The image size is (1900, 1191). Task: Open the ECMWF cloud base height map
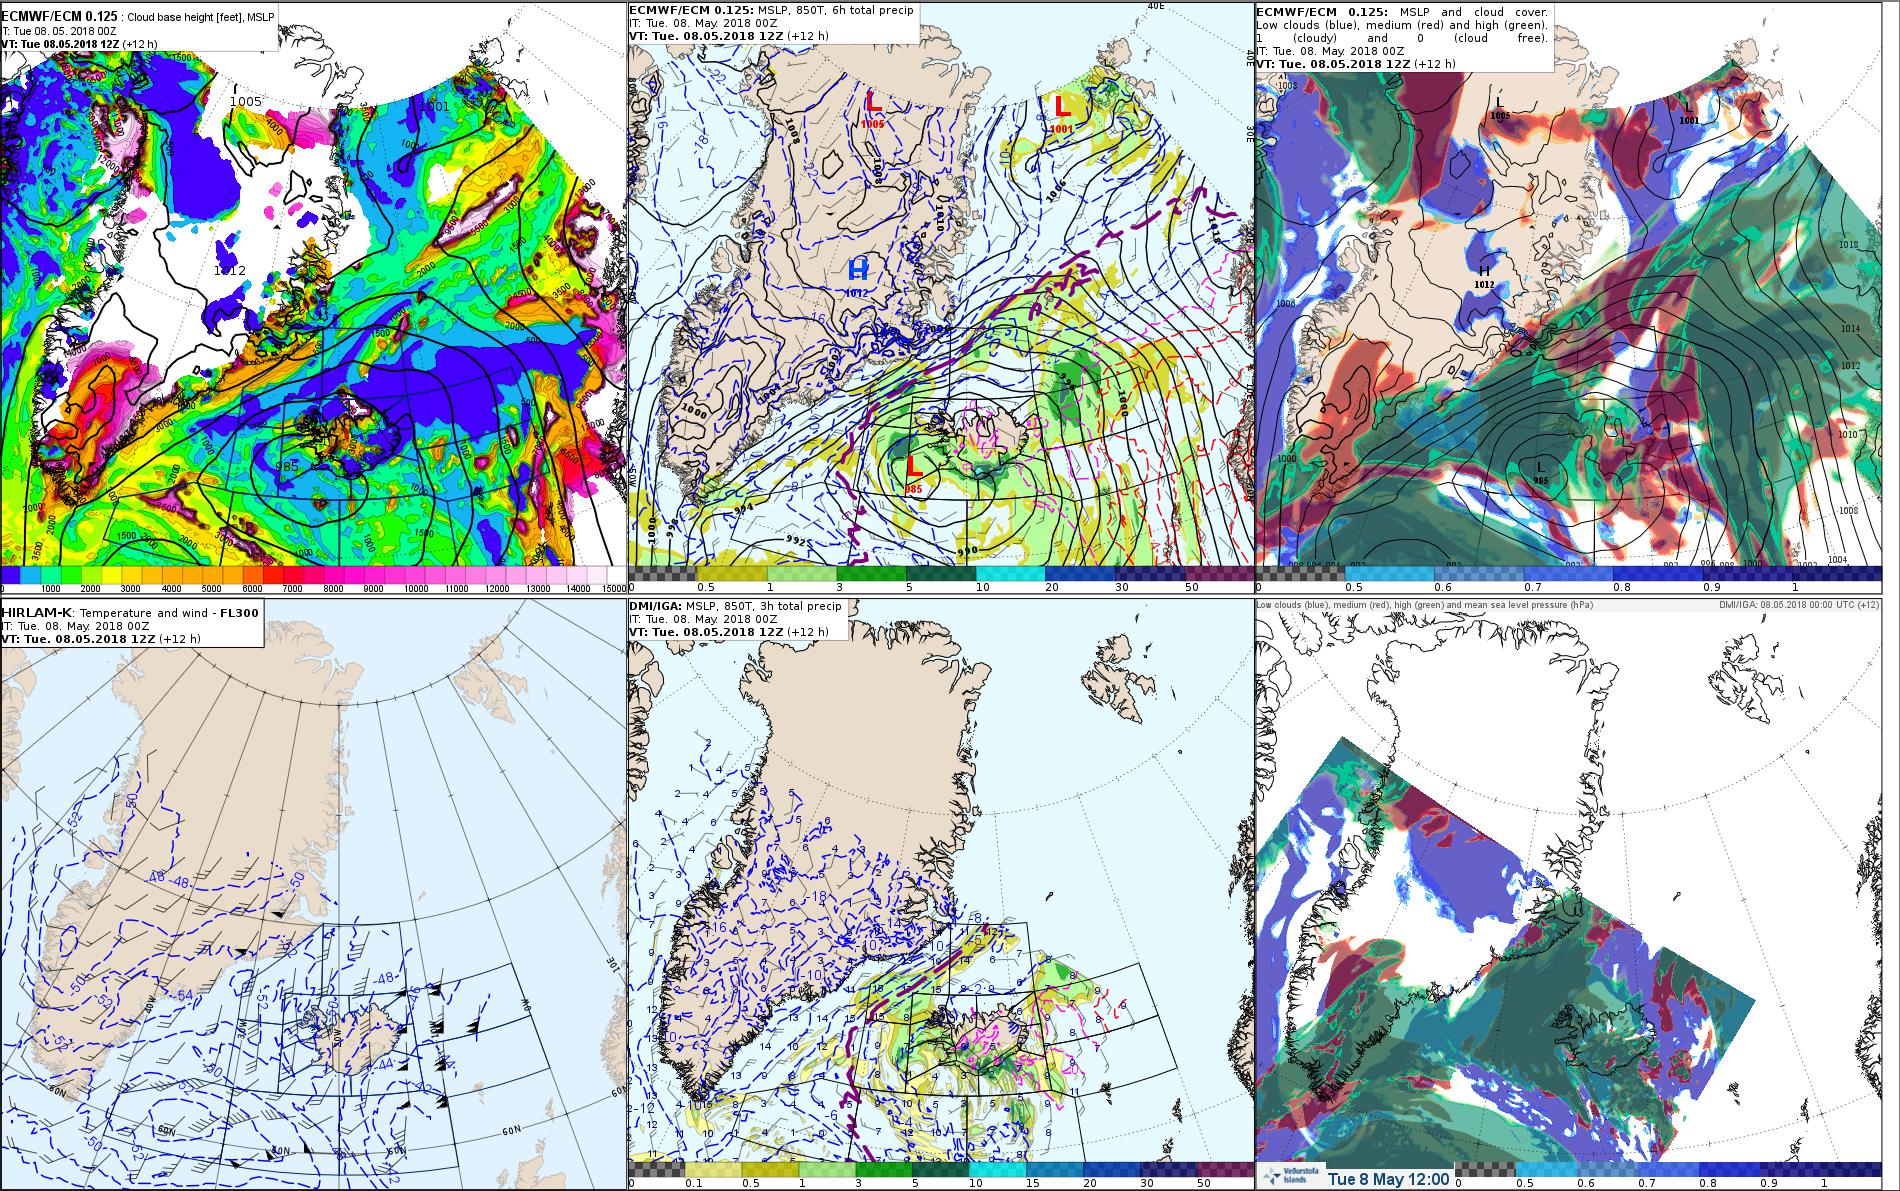click(x=313, y=297)
